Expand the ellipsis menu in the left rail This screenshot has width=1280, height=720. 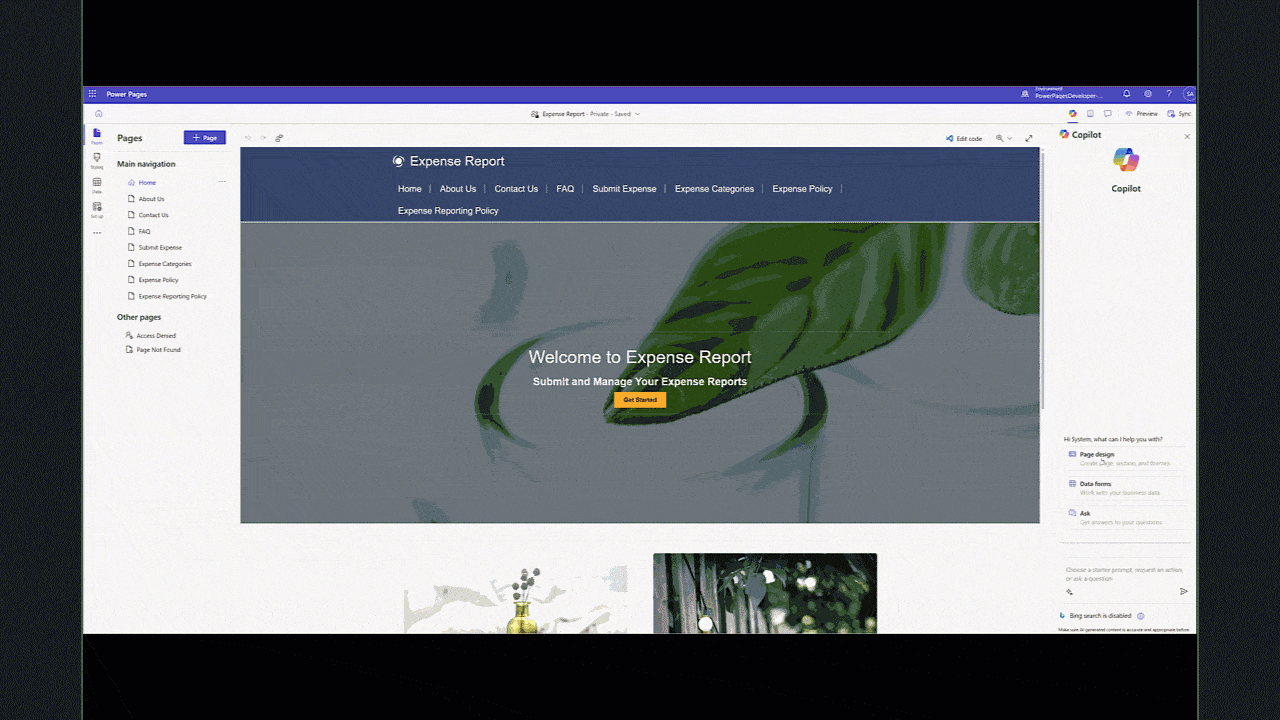pos(97,232)
